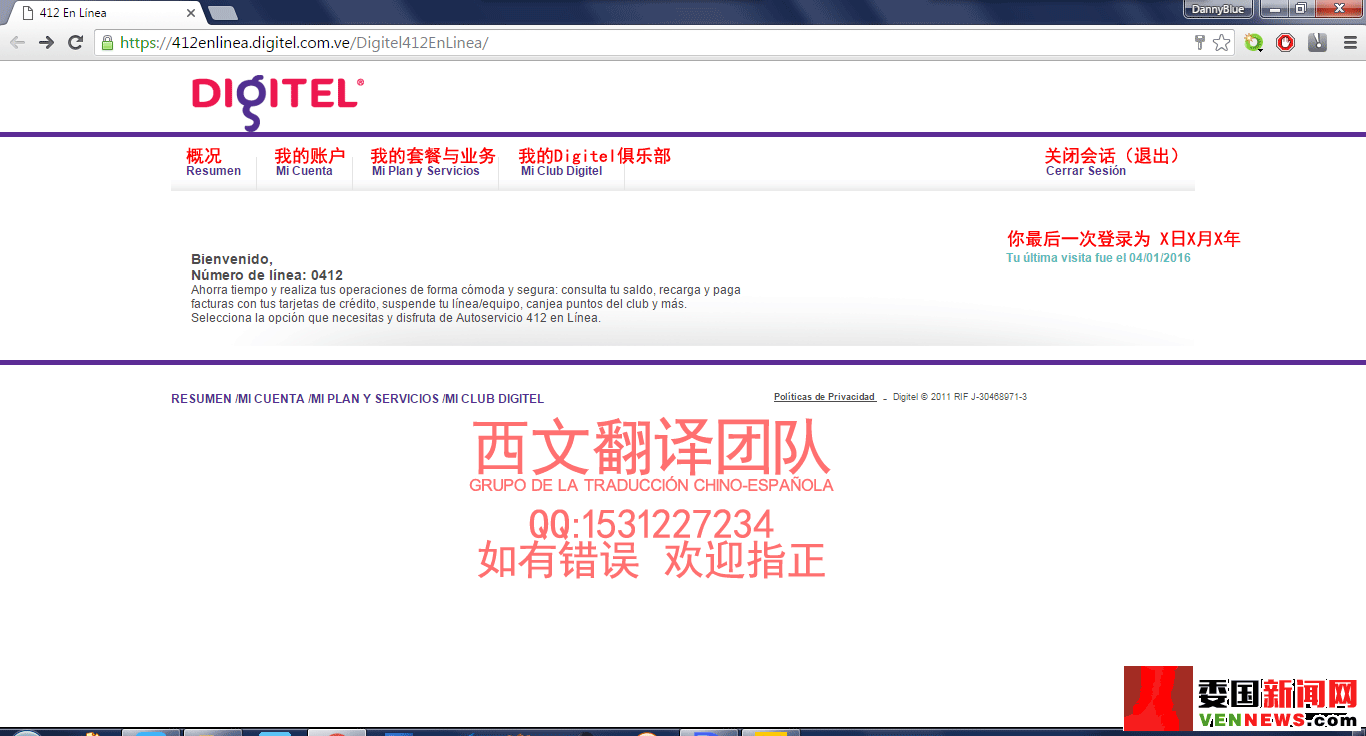Click the Digitel © 2011 RIF copyright text

[960, 397]
